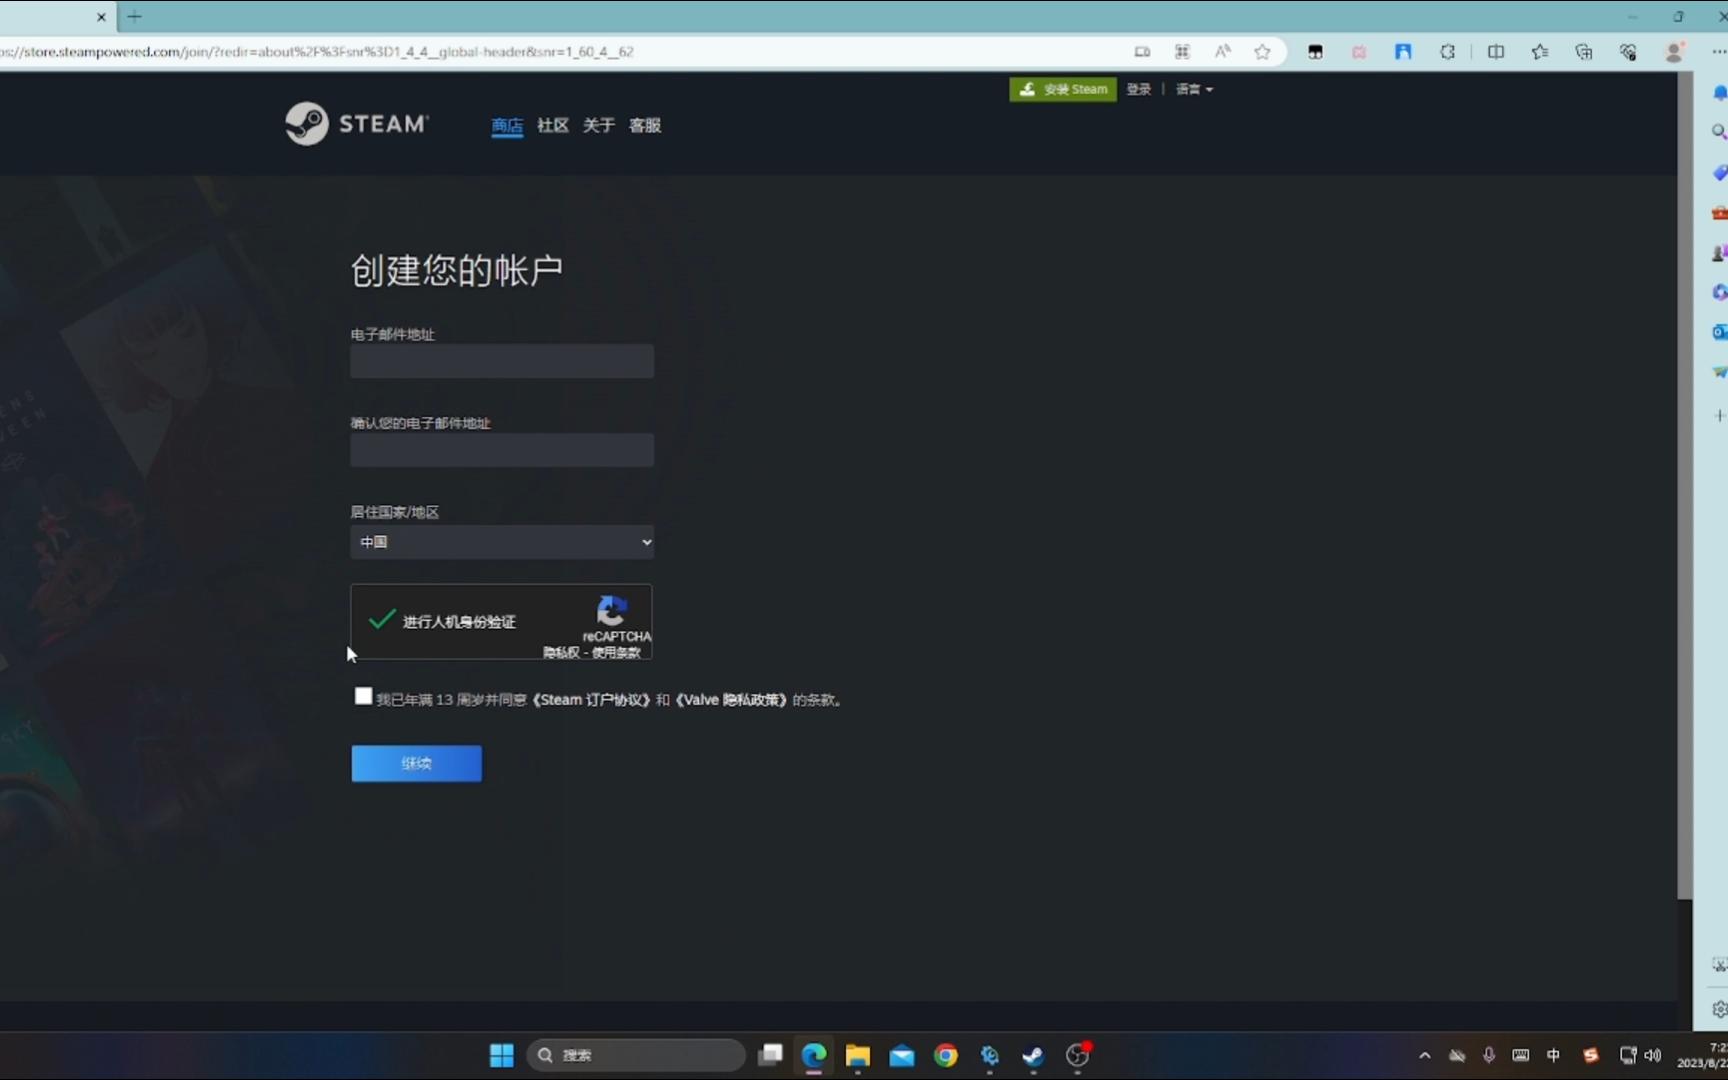Open the reCAPTCHA terms of use link
Viewport: 1728px width, 1080px height.
coord(616,652)
